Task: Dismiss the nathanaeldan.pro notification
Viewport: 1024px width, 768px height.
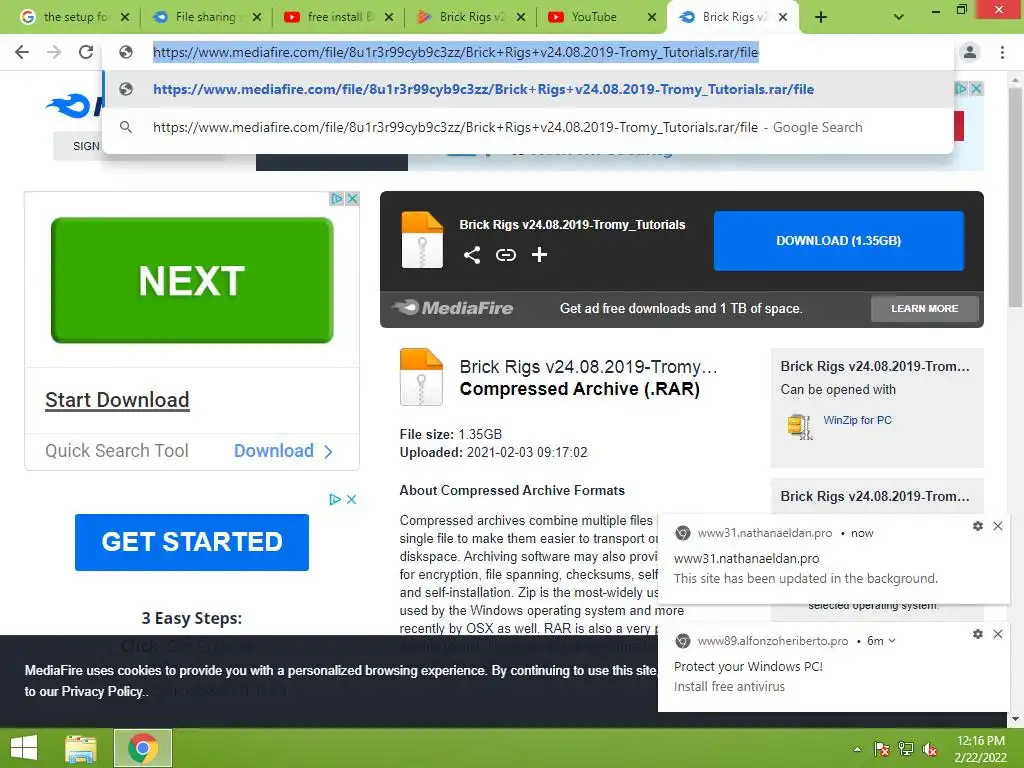Action: pos(998,526)
